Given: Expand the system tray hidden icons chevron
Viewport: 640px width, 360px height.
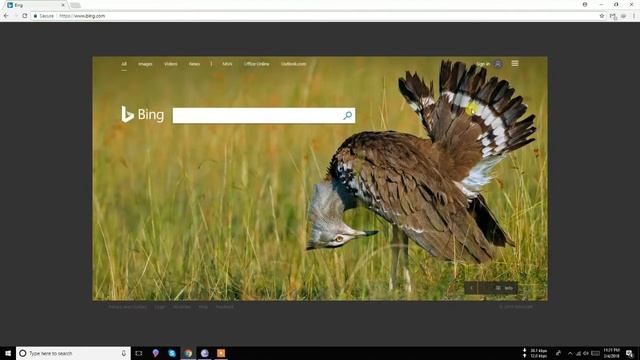Looking at the screenshot, I should coord(570,353).
